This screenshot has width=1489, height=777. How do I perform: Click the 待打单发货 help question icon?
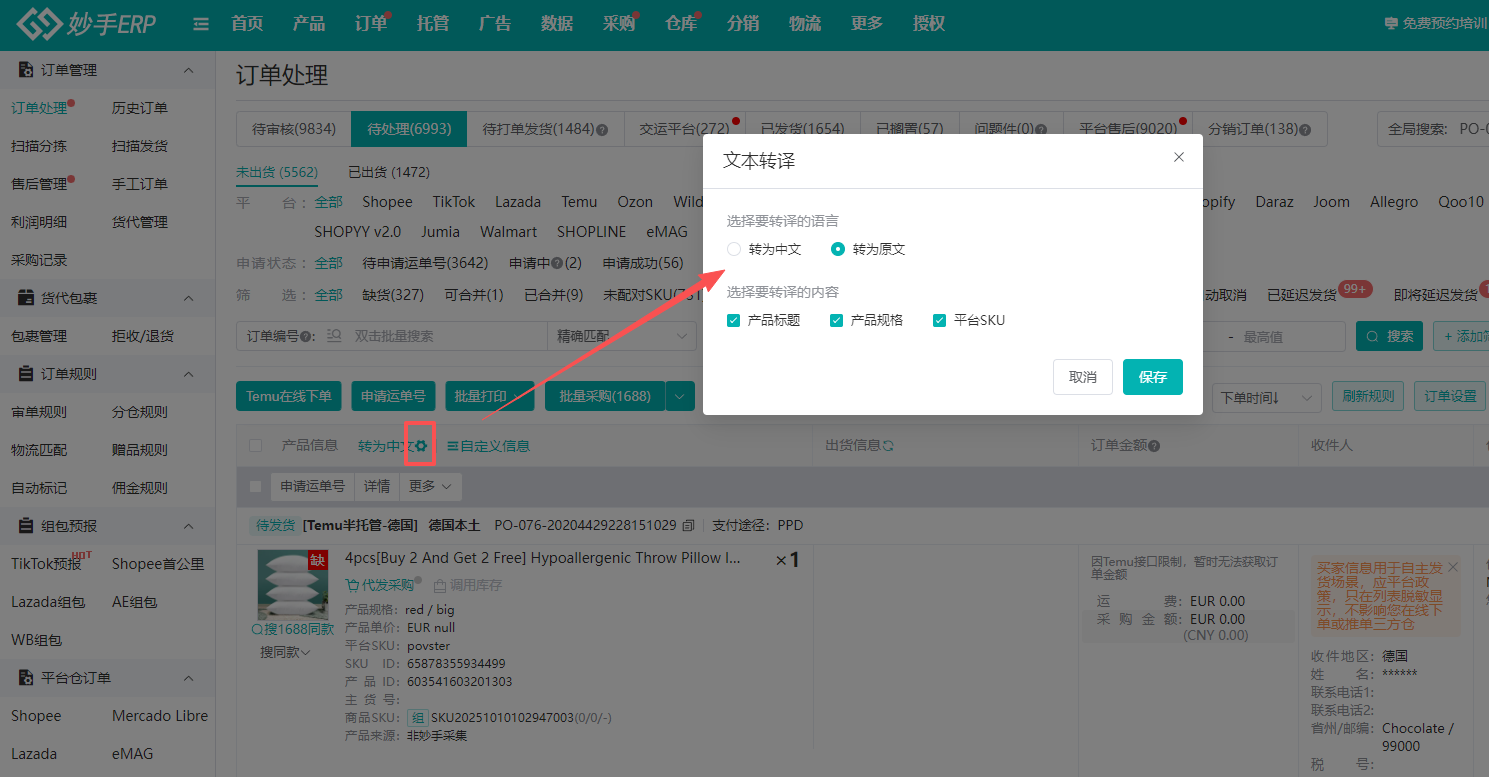tap(603, 130)
